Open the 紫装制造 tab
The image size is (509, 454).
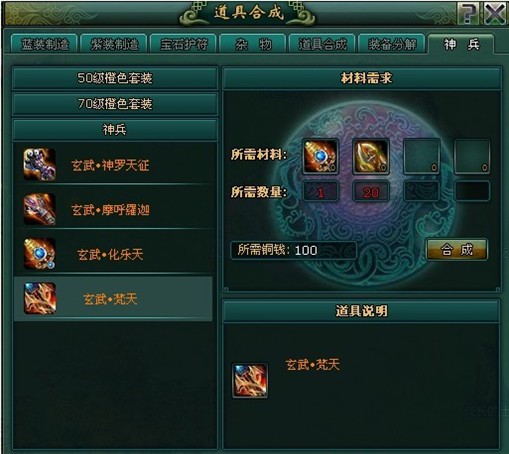114,44
